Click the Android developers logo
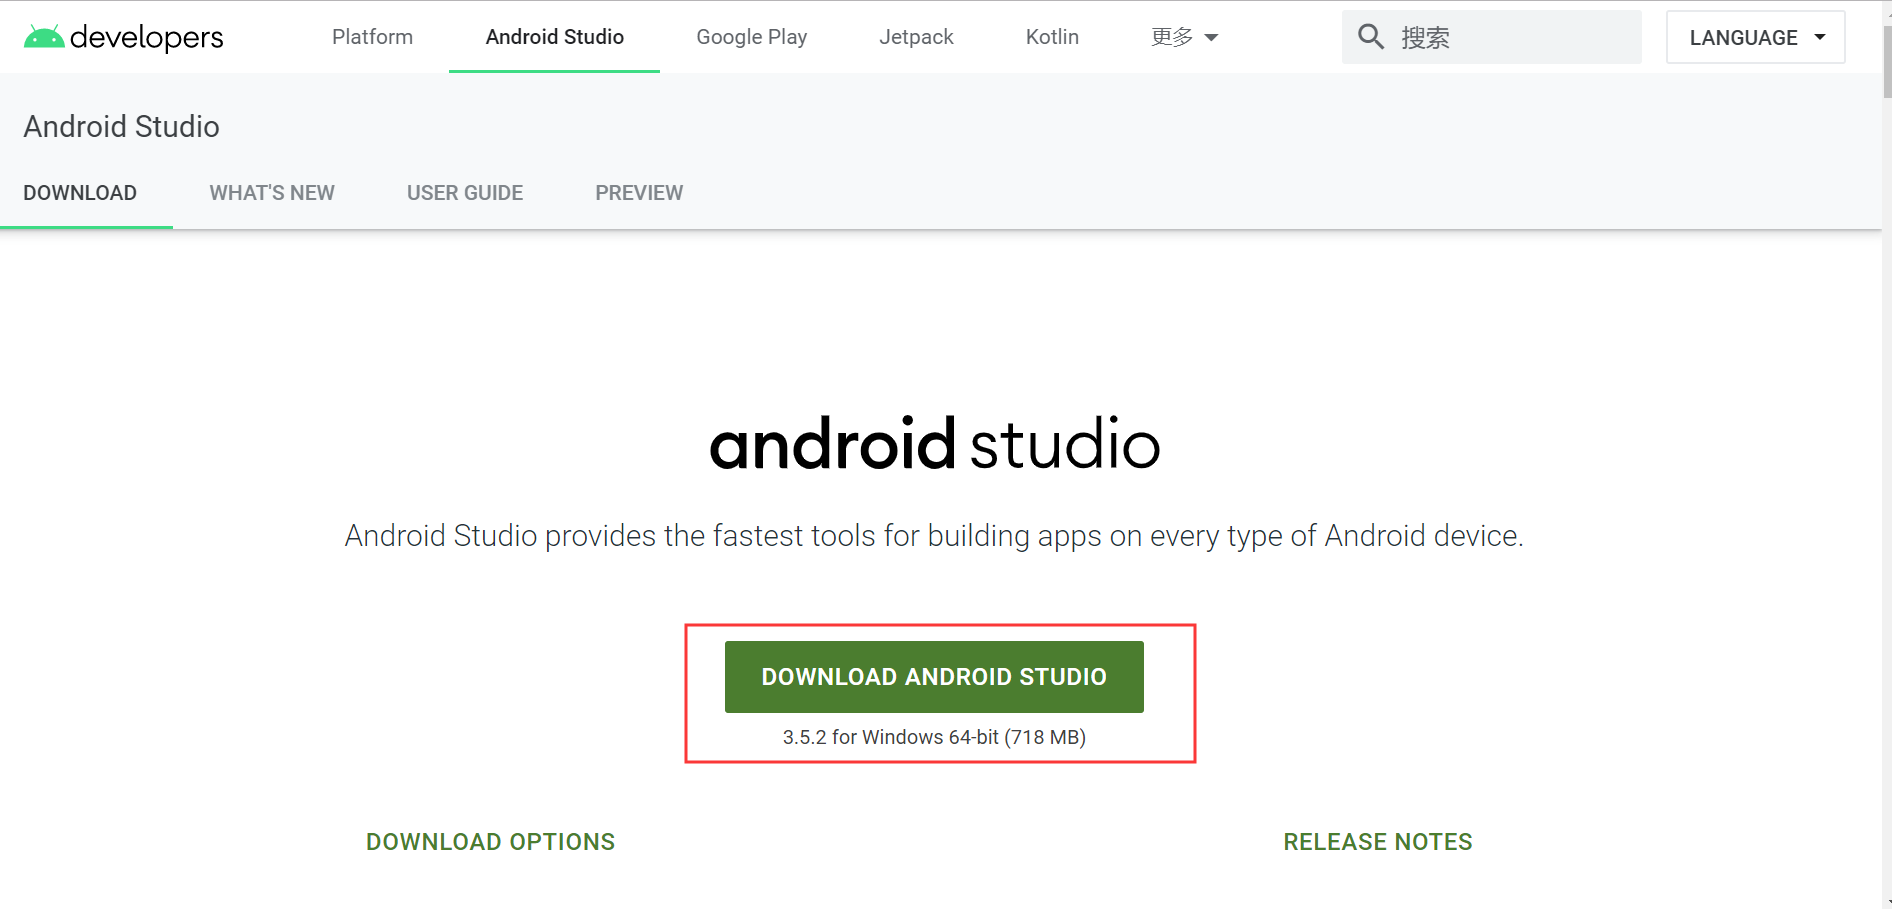1892x909 pixels. (x=124, y=37)
